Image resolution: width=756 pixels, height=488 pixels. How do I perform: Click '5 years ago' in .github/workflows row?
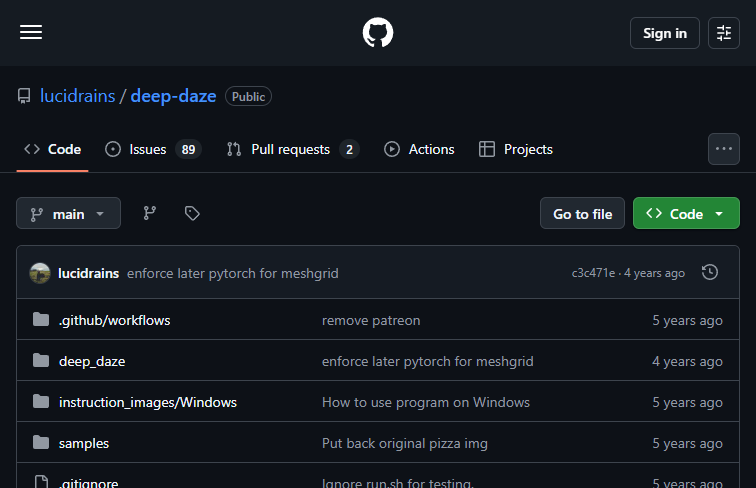pyautogui.click(x=687, y=320)
